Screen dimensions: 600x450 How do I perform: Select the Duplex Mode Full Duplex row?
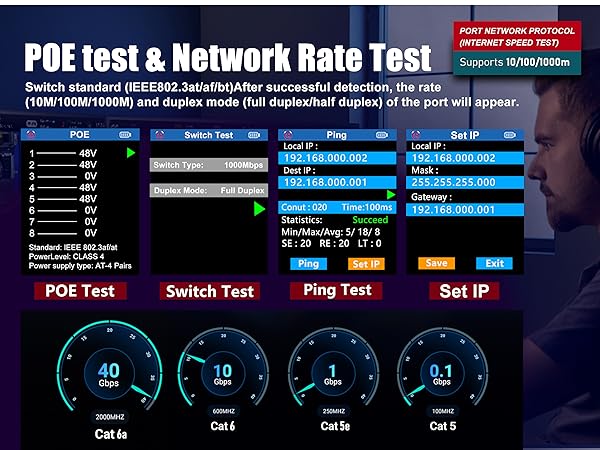click(209, 191)
